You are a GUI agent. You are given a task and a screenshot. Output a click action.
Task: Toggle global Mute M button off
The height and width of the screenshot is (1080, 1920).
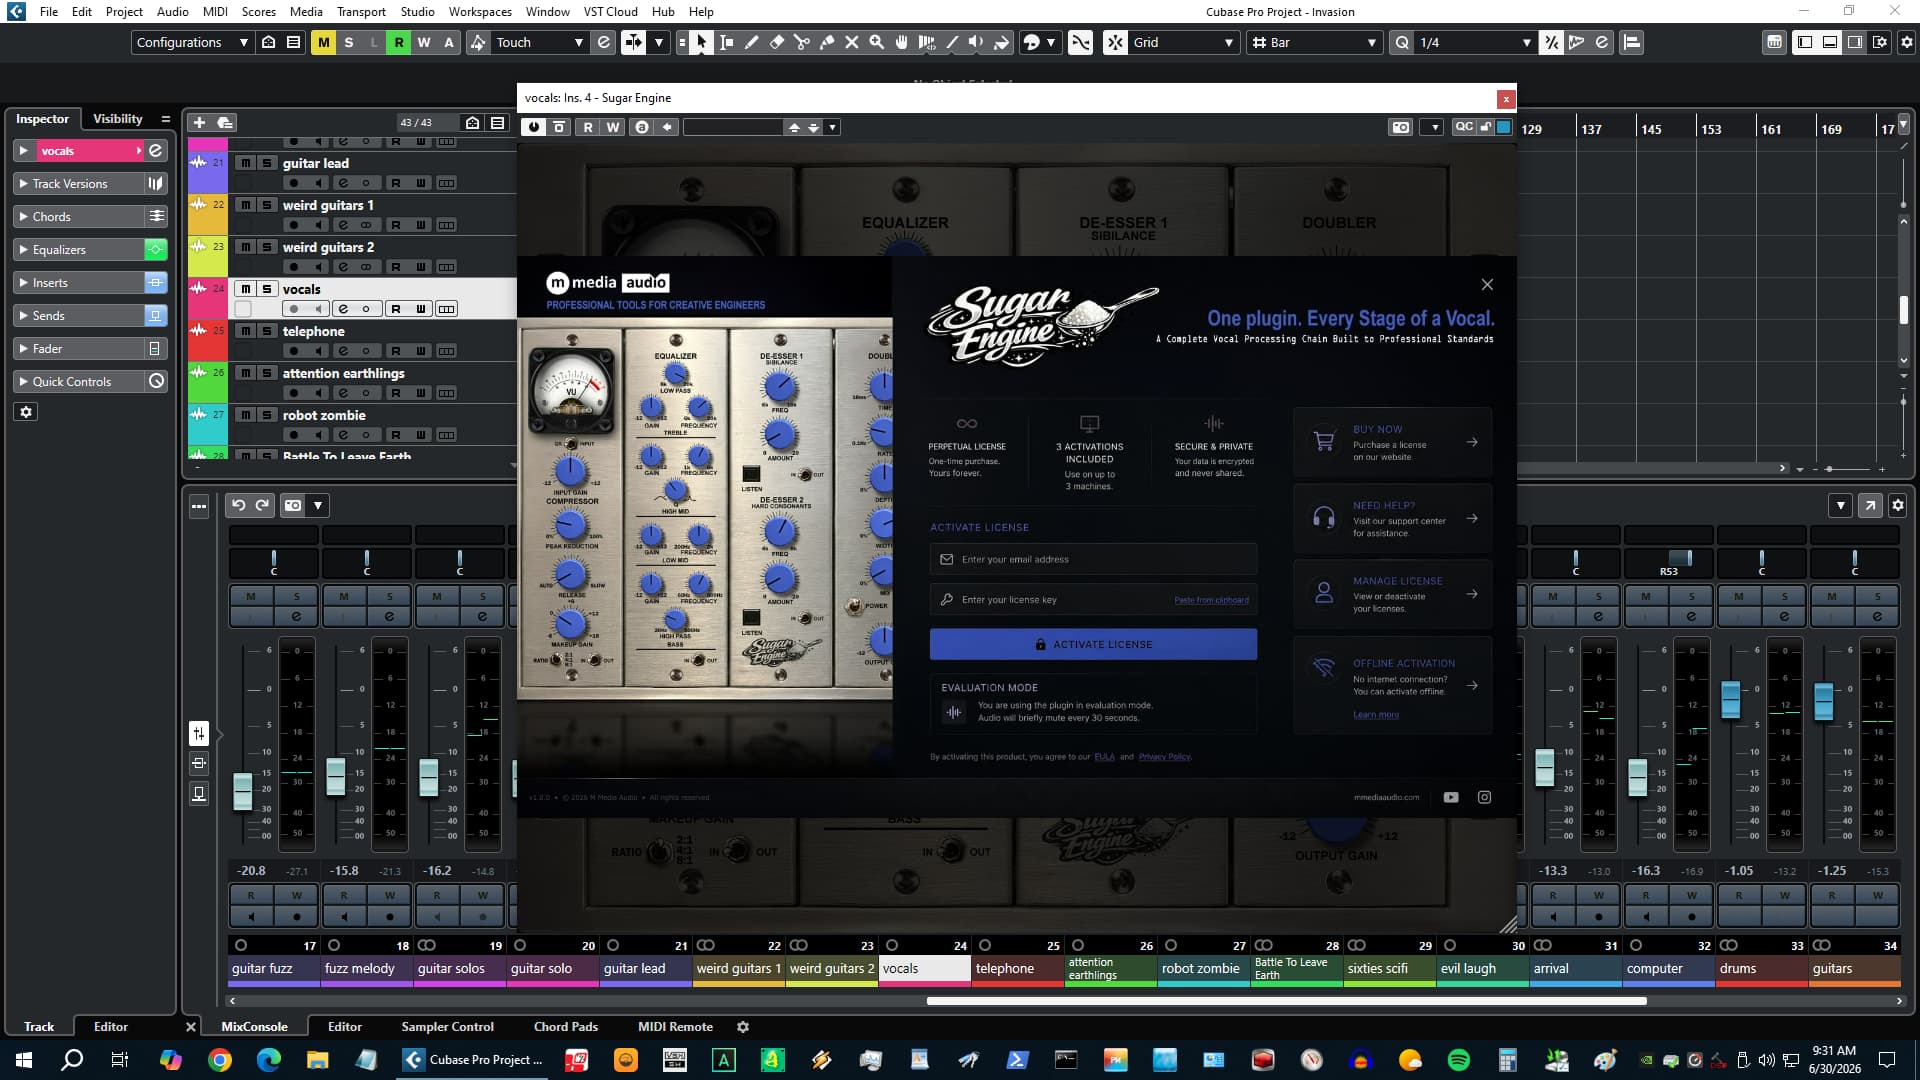[323, 42]
